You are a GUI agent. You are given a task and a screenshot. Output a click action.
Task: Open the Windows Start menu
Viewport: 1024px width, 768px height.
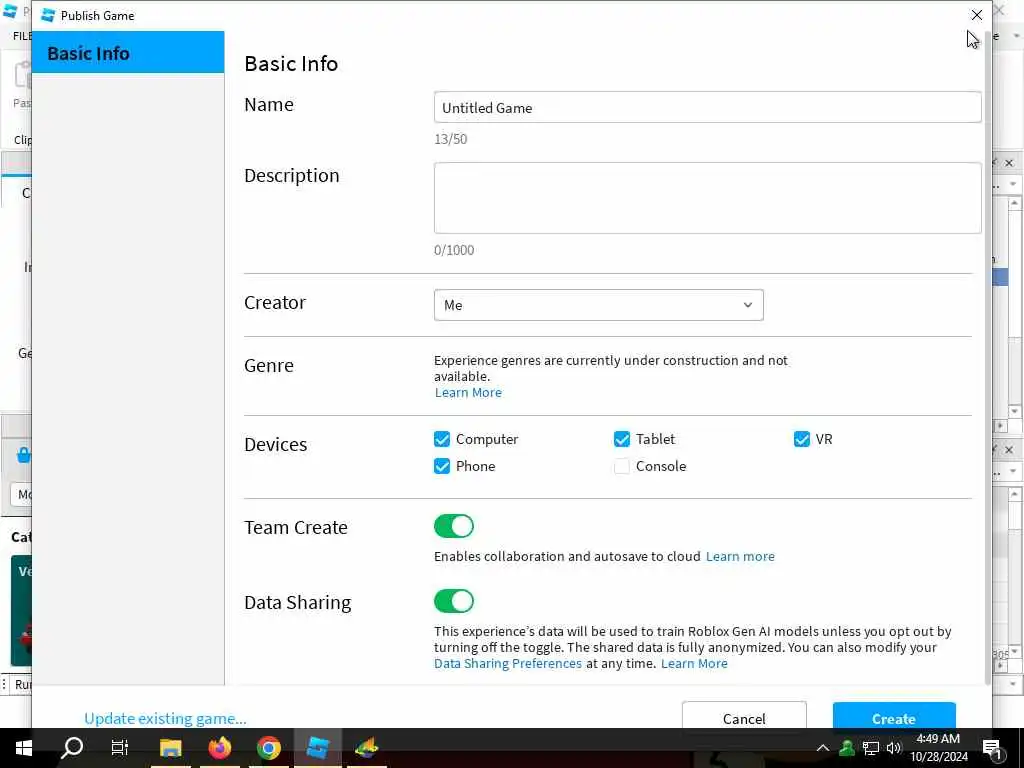coord(24,747)
